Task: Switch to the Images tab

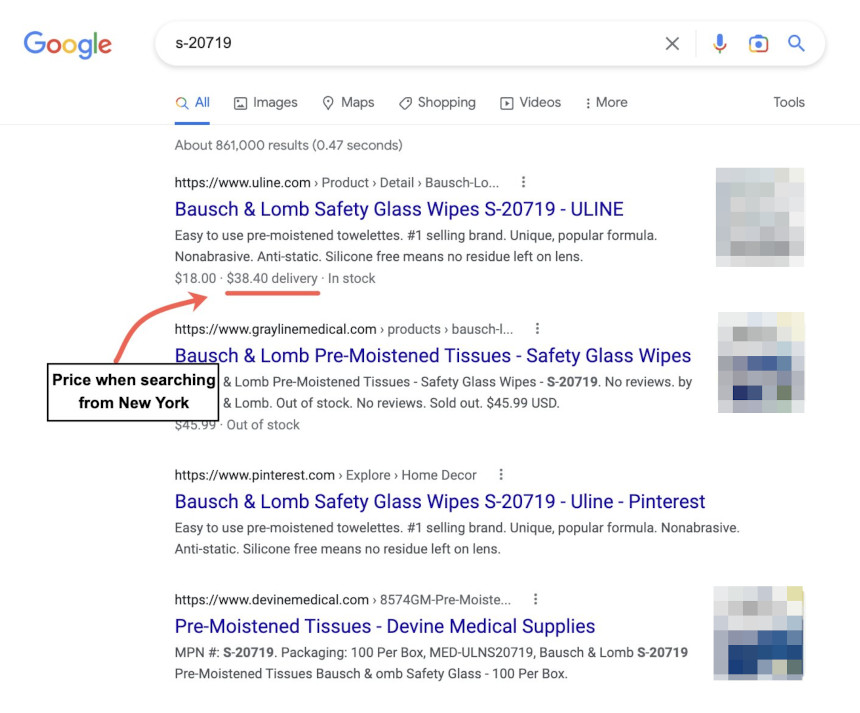Action: [265, 102]
